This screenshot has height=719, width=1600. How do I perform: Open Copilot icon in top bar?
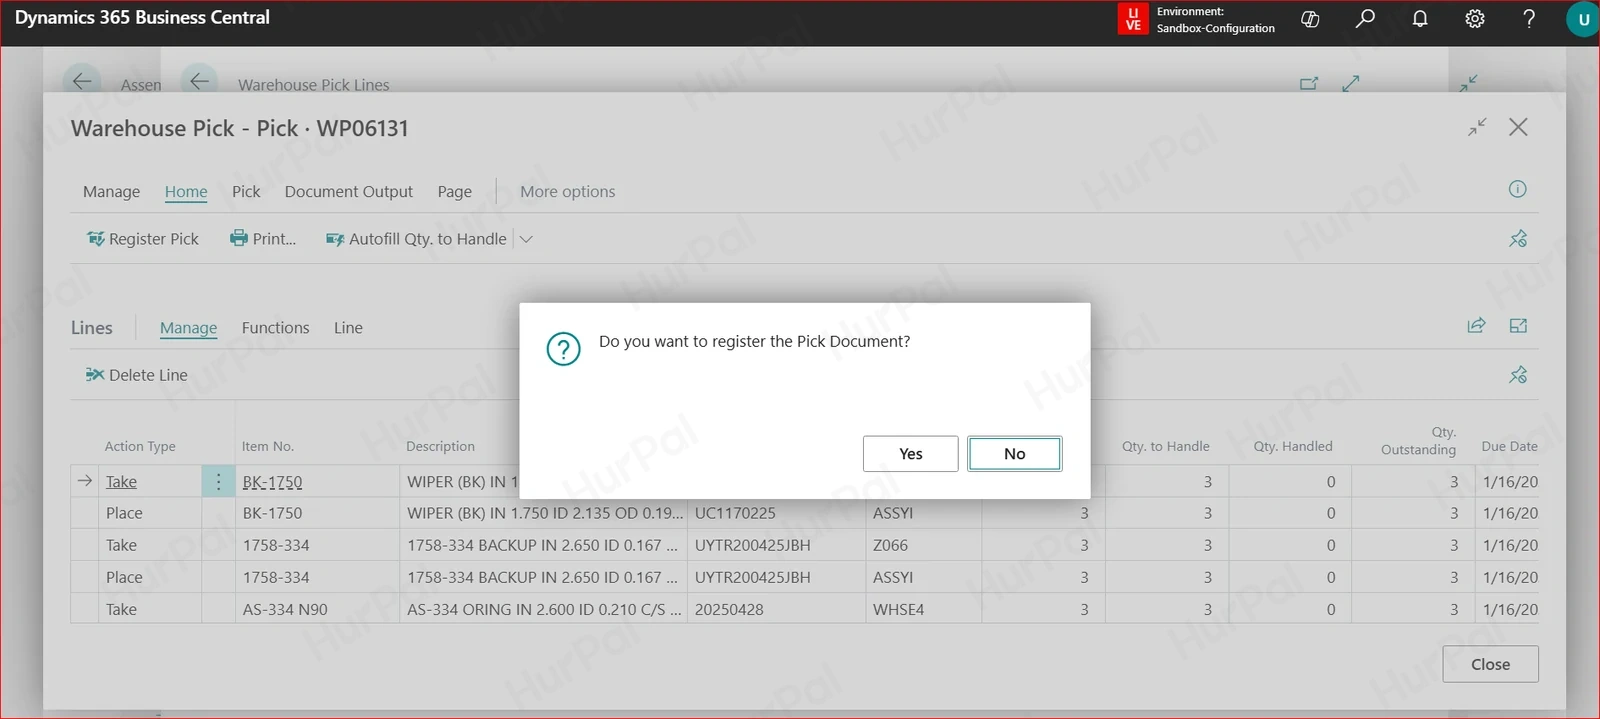click(1310, 19)
